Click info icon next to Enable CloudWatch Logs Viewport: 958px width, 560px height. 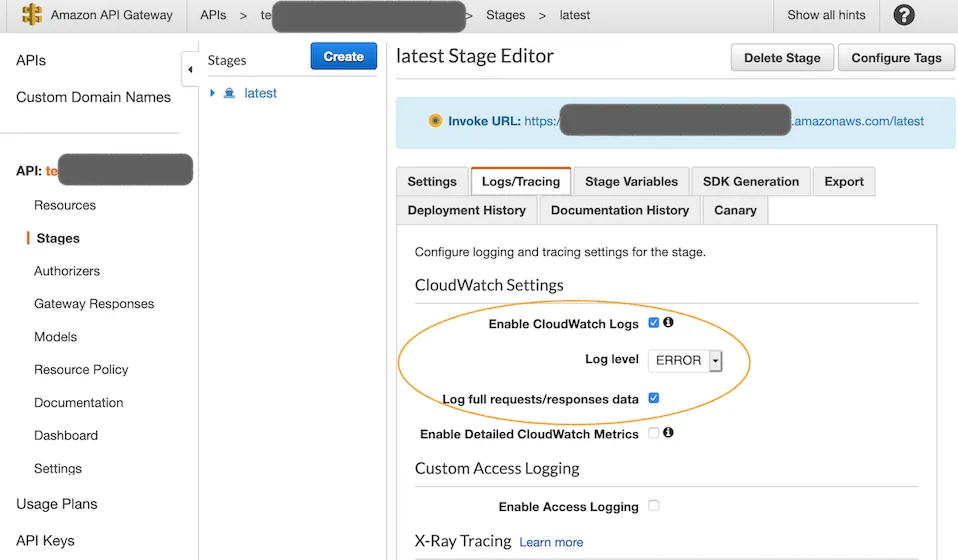click(668, 322)
